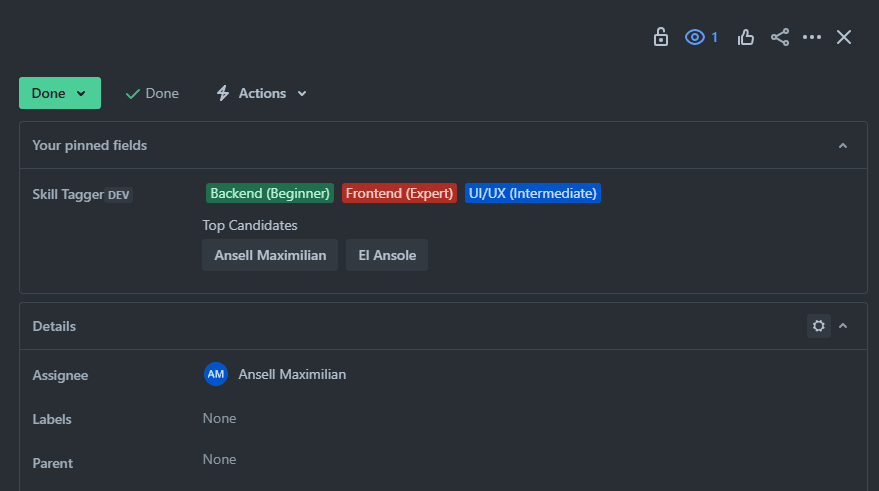The height and width of the screenshot is (491, 879).
Task: Click the UI/UX (Intermediate) blue tag
Action: [x=533, y=193]
